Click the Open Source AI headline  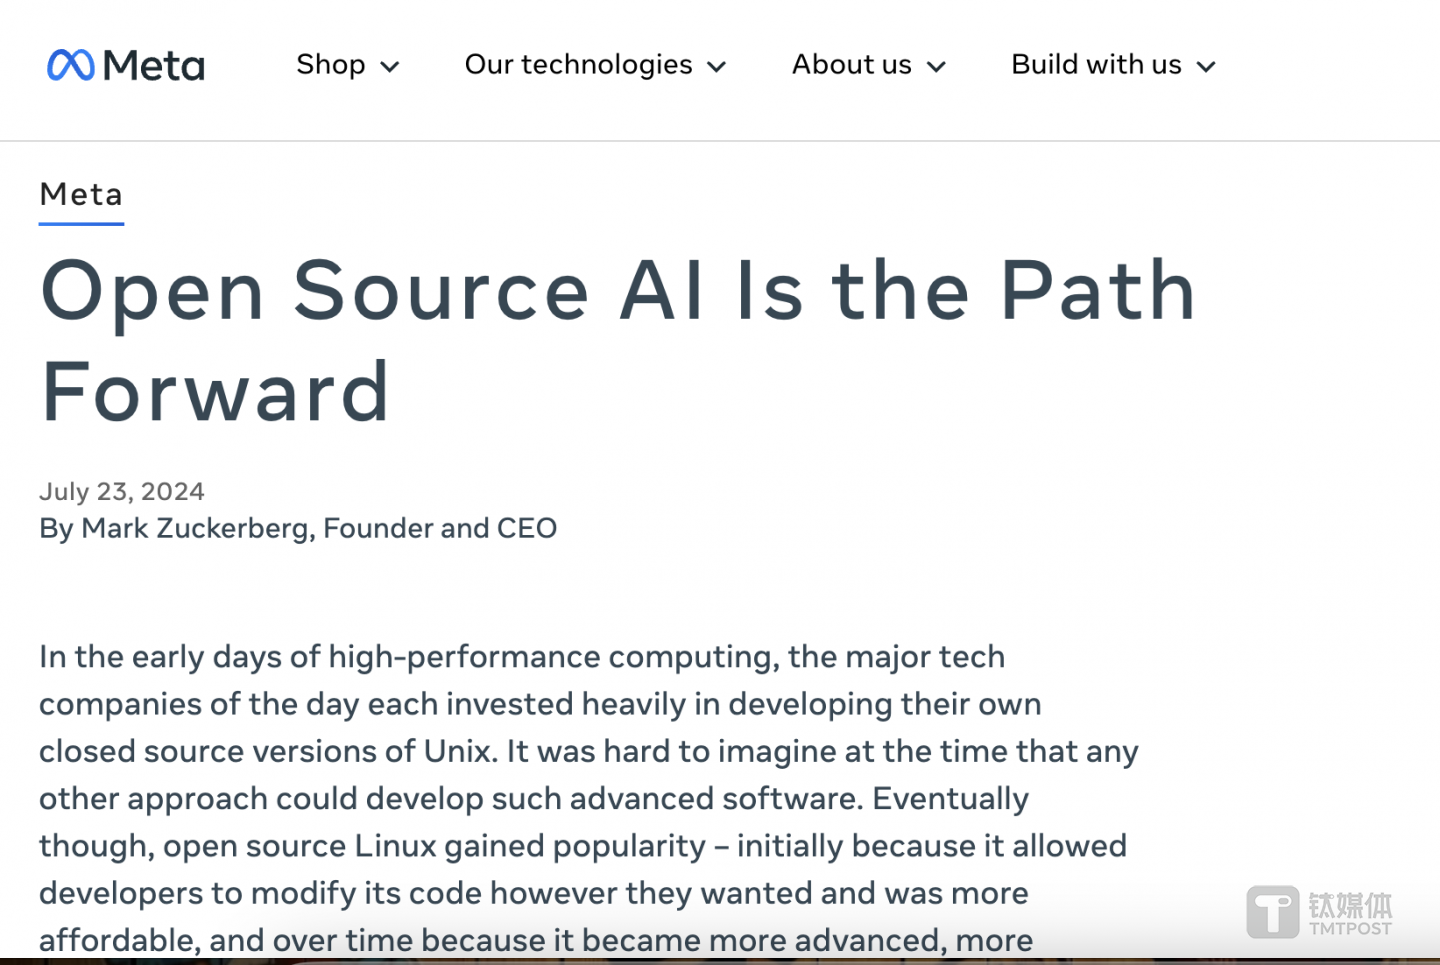(617, 291)
